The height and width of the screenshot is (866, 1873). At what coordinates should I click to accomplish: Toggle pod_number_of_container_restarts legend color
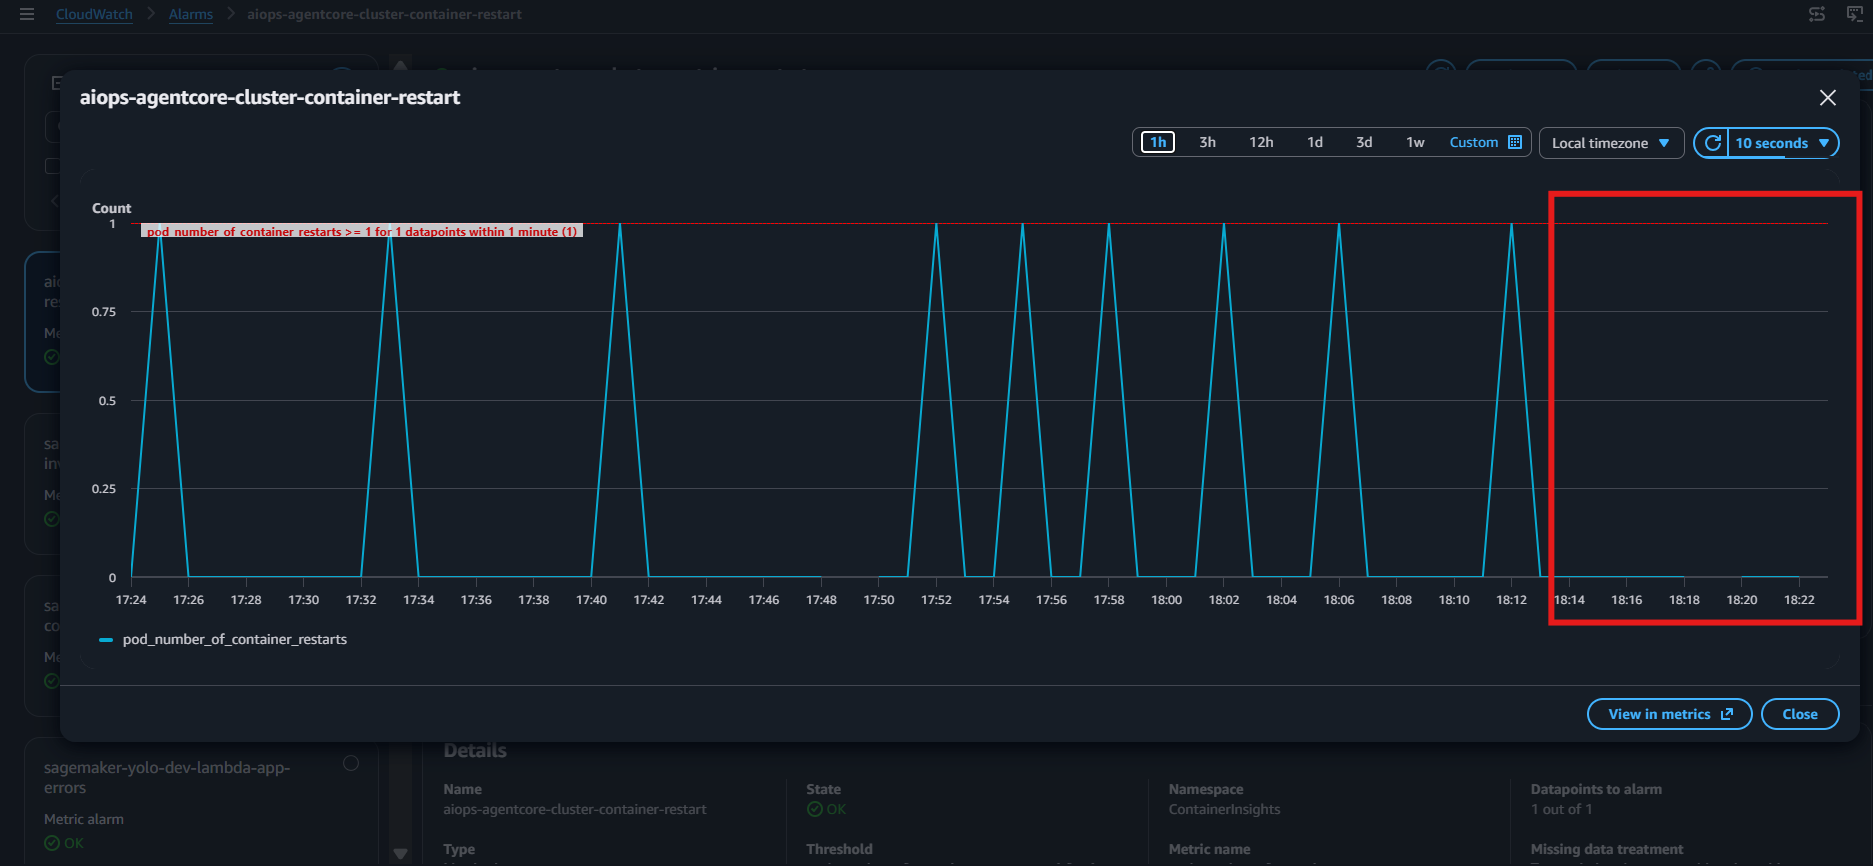[106, 640]
